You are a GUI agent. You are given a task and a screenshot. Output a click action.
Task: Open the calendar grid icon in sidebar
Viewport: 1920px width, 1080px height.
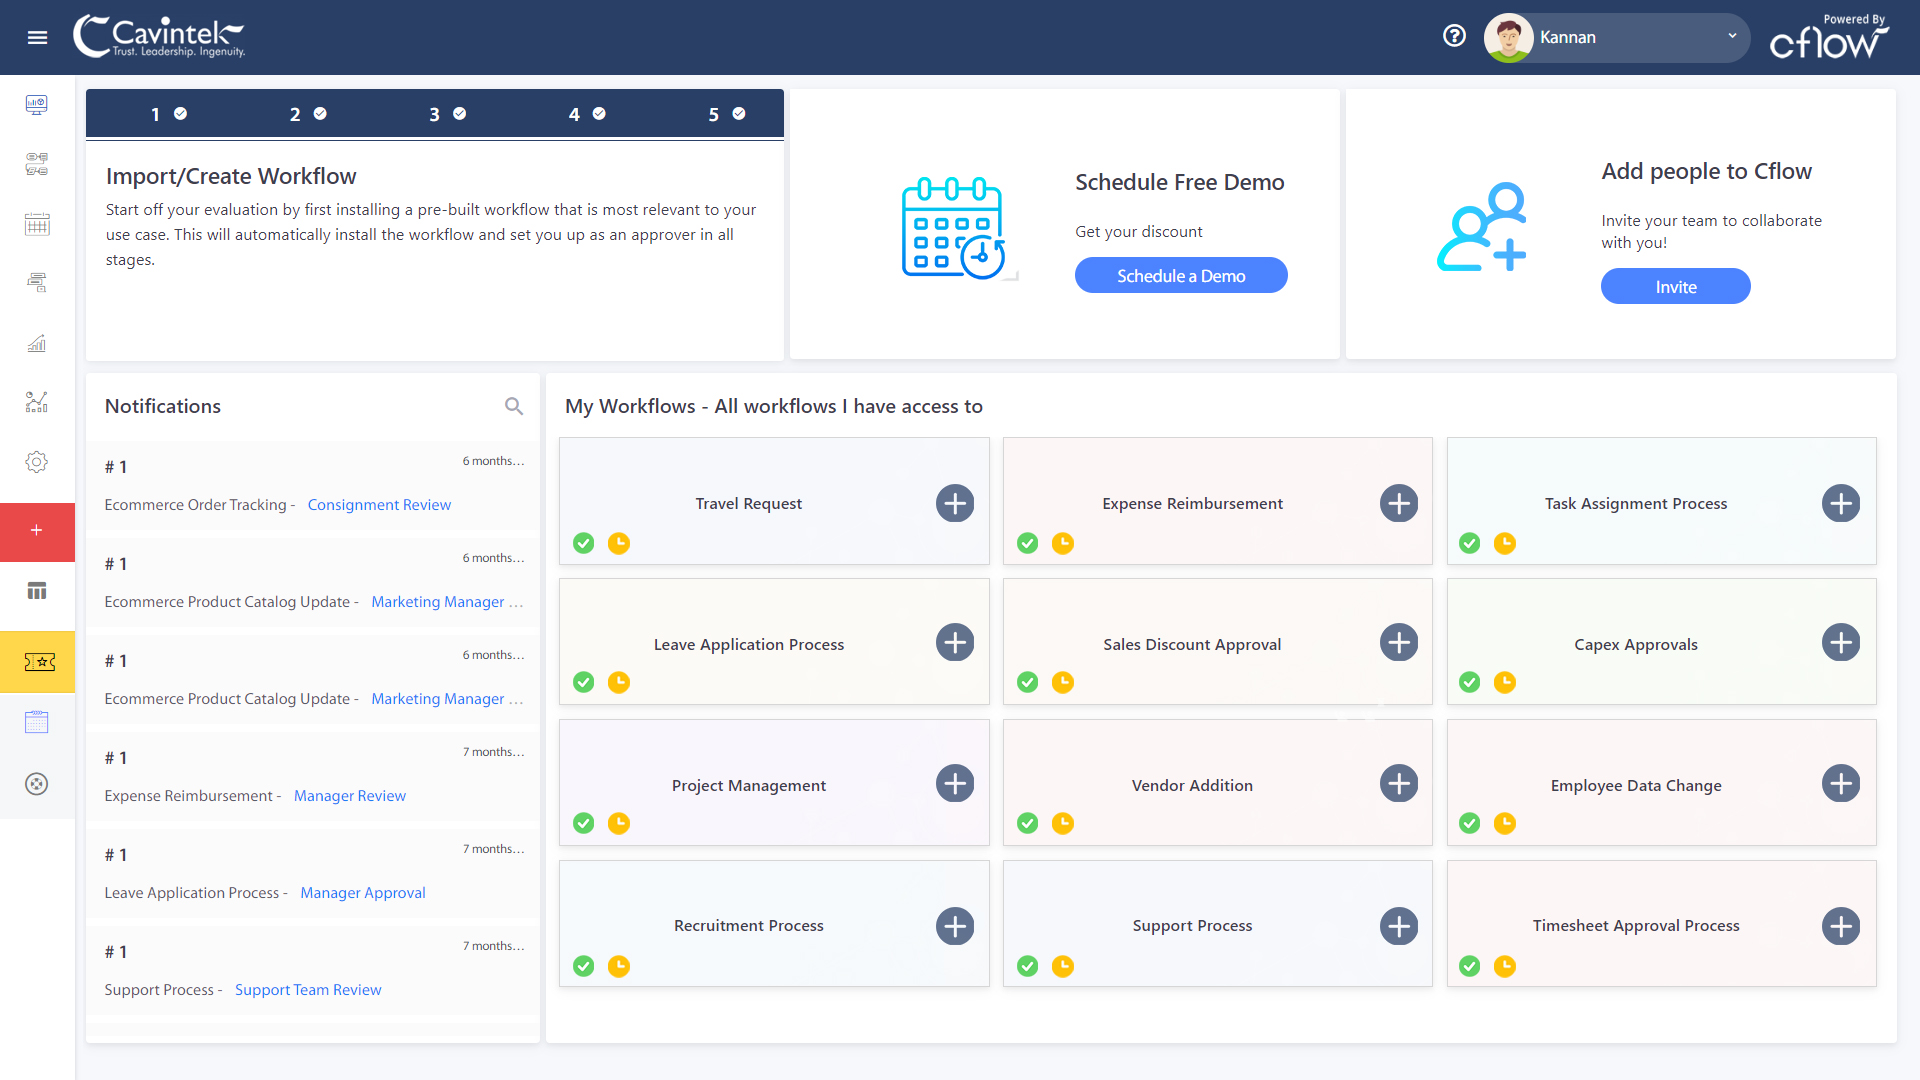tap(37, 224)
